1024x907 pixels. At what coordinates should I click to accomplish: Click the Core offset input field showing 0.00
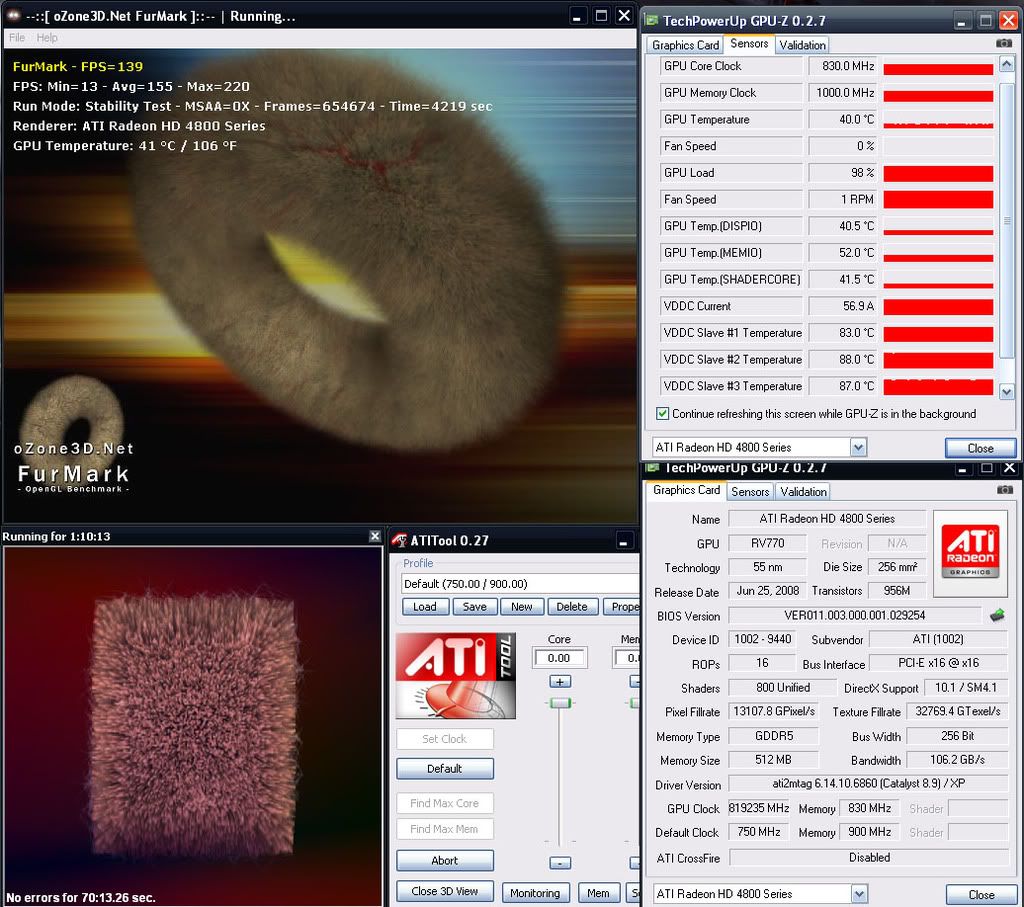pyautogui.click(x=560, y=658)
